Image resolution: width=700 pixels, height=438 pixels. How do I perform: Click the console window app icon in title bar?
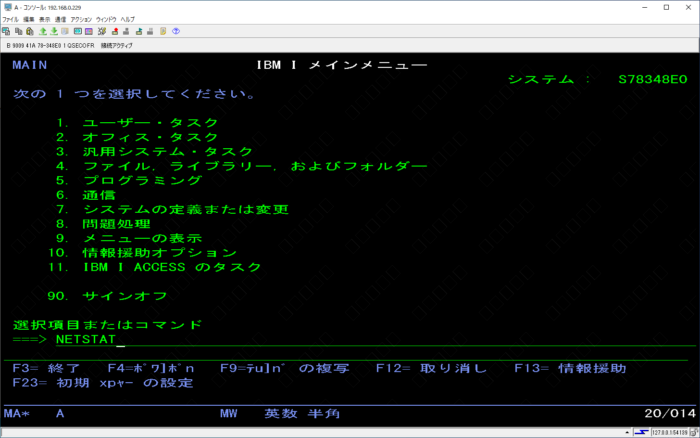8,7
